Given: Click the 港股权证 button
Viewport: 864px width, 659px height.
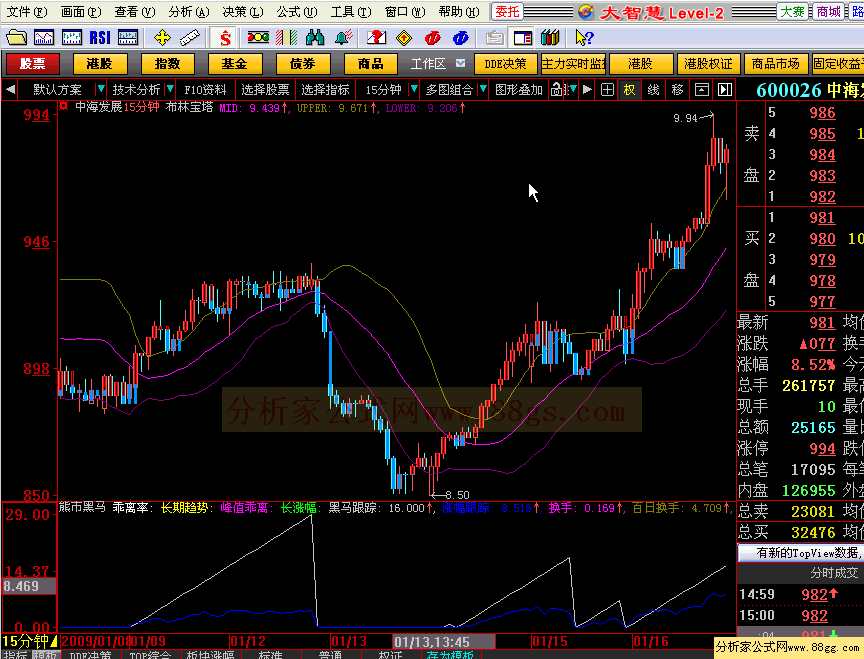Looking at the screenshot, I should point(708,64).
